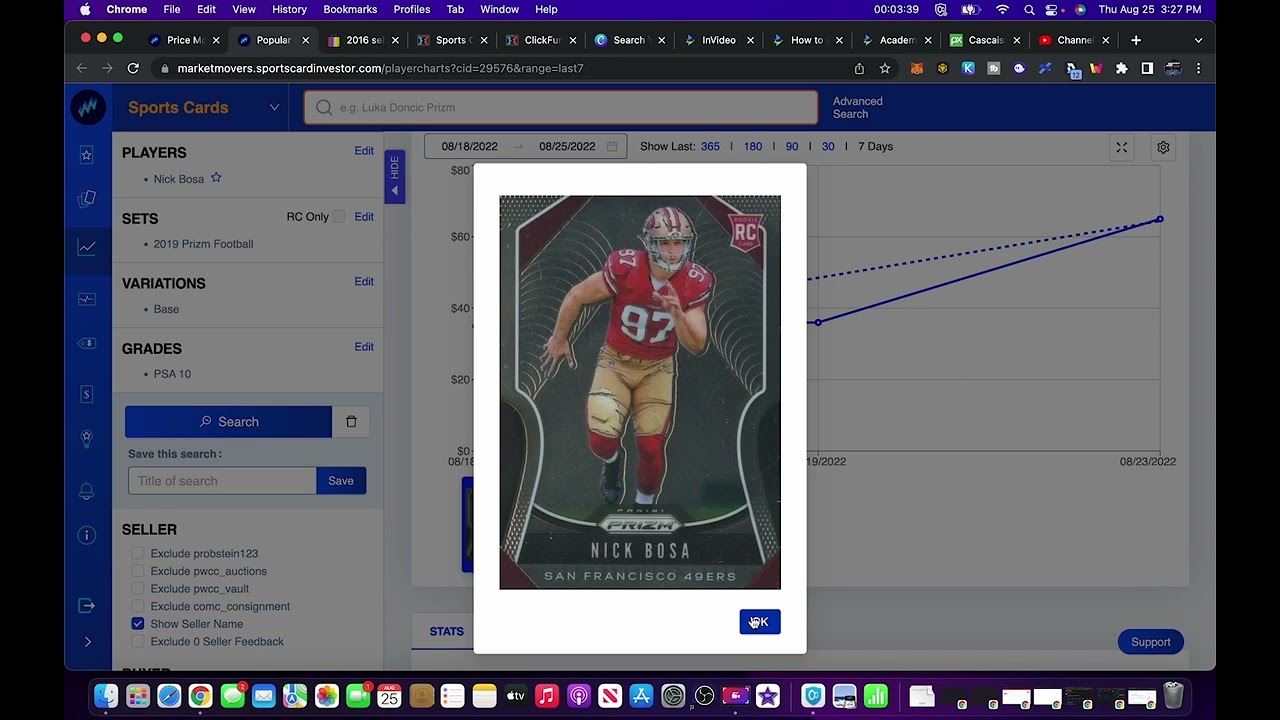Edit the VARIATIONS filter
The height and width of the screenshot is (720, 1280).
point(364,282)
